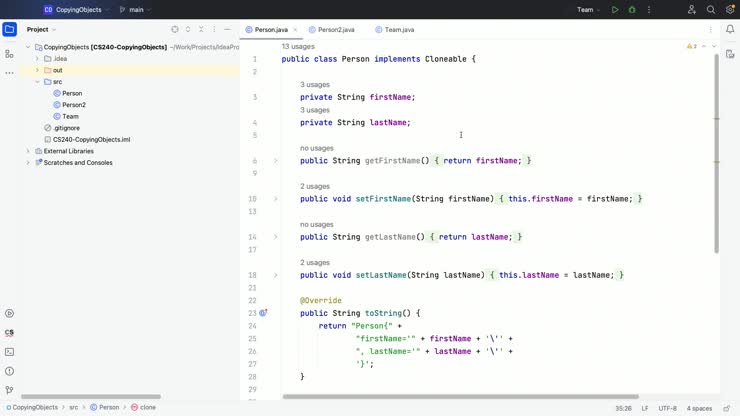Select Team class in project tree
The width and height of the screenshot is (740, 416).
[66, 116]
